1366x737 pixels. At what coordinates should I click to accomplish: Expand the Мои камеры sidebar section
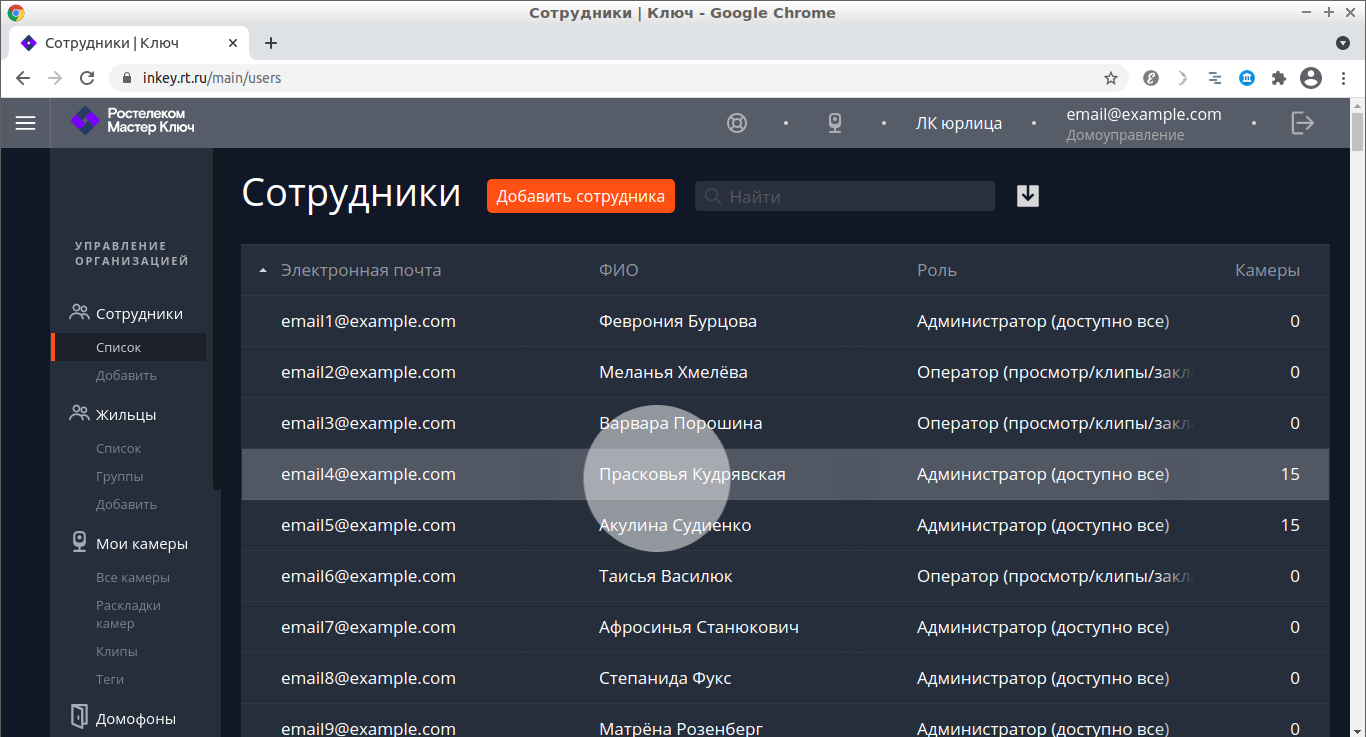tap(141, 544)
